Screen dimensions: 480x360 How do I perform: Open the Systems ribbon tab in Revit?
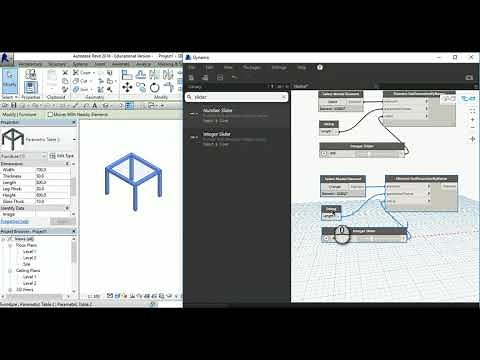click(x=80, y=64)
